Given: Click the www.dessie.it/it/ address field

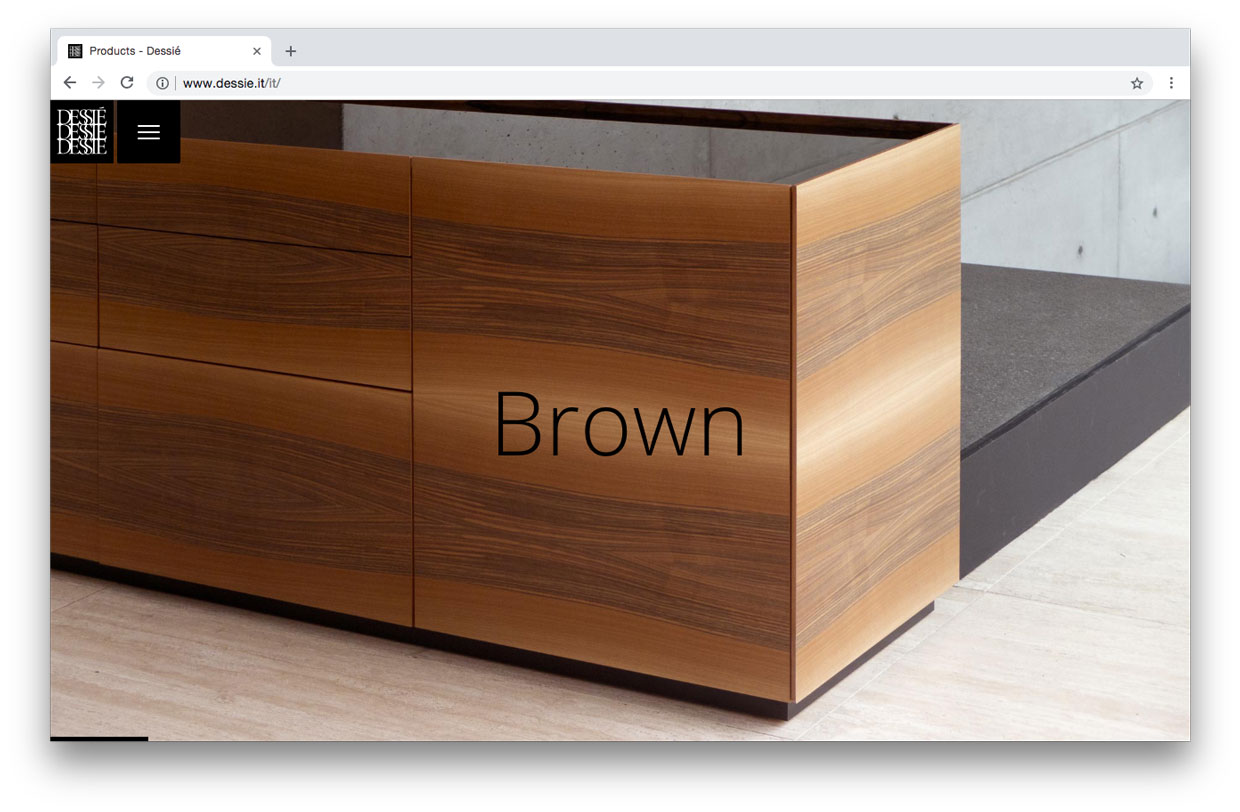Looking at the screenshot, I should [x=650, y=83].
